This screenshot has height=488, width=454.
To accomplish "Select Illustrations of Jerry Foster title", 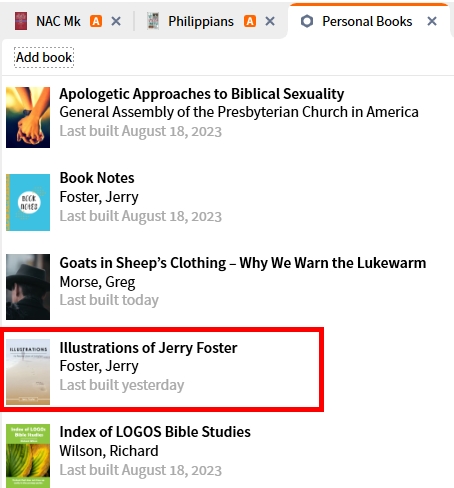I will click(148, 348).
